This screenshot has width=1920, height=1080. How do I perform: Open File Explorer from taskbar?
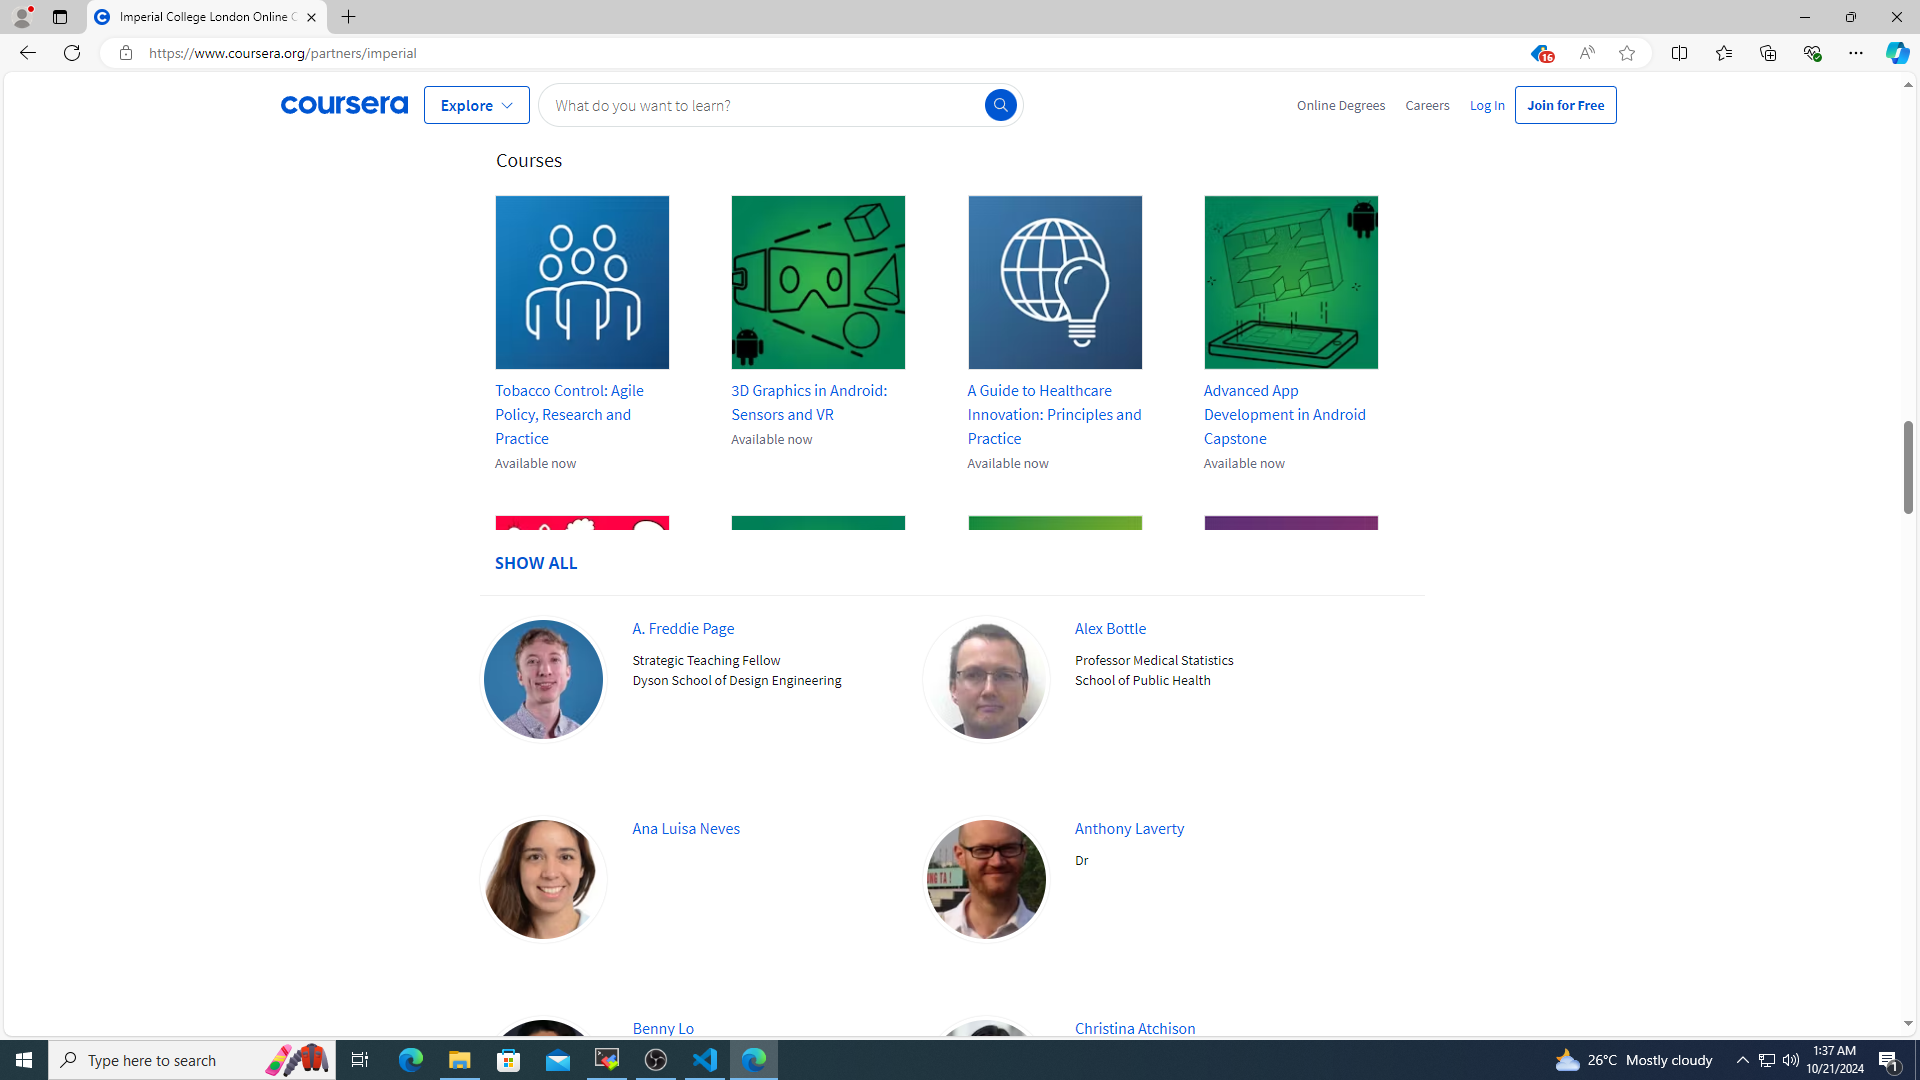(x=460, y=1060)
